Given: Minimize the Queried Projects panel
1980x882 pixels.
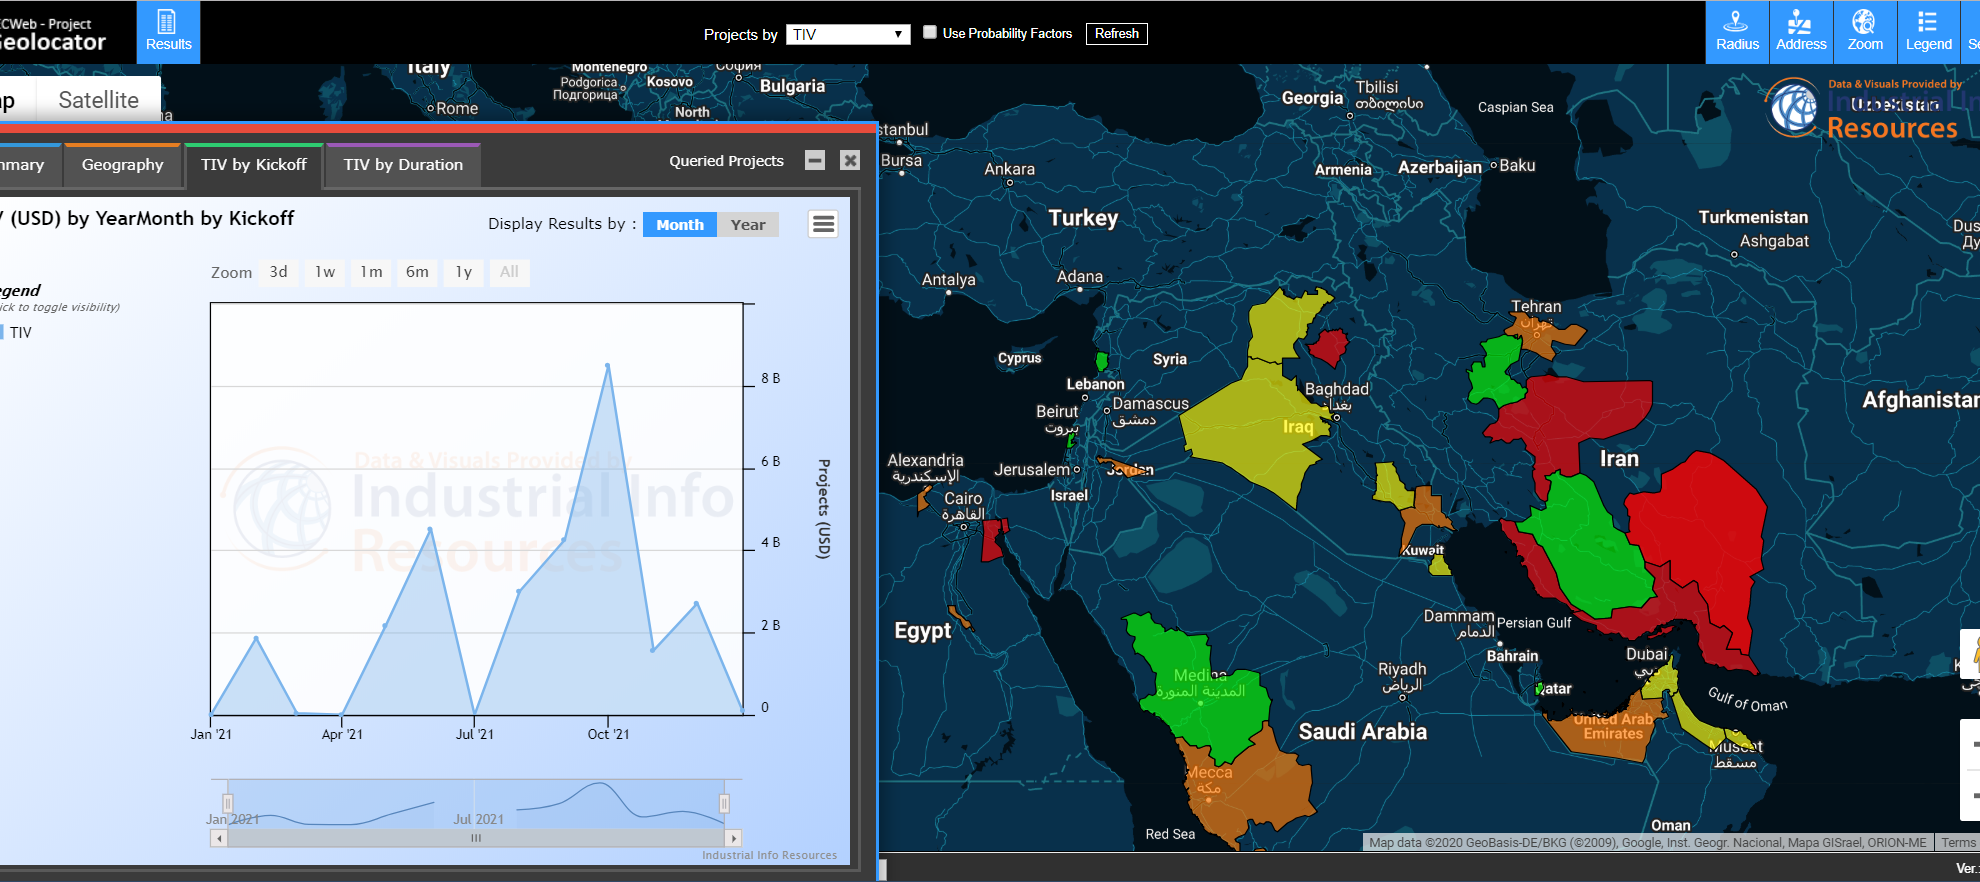Looking at the screenshot, I should tap(815, 160).
